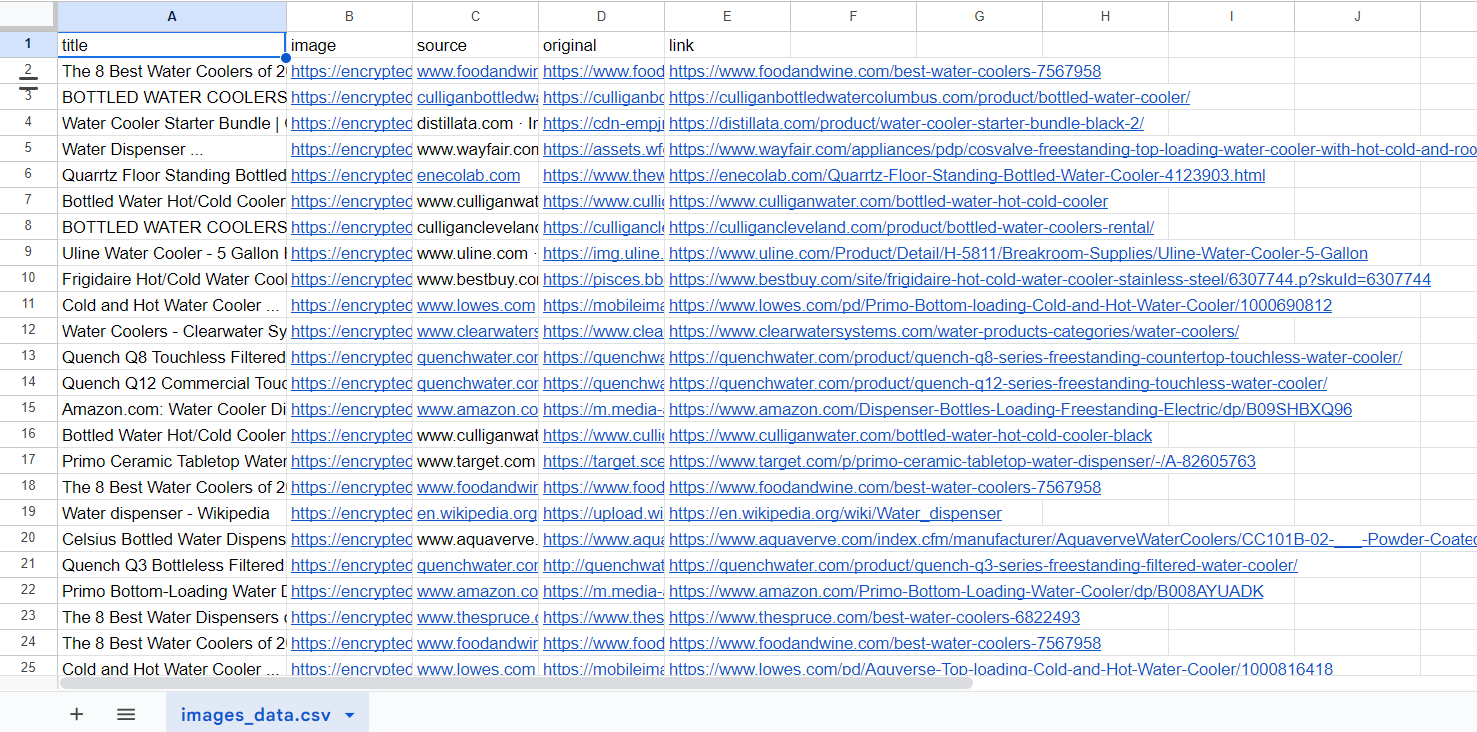Select 'Celsius Bottled Water Dispens' title cell
Image resolution: width=1477 pixels, height=732 pixels.
[x=172, y=539]
